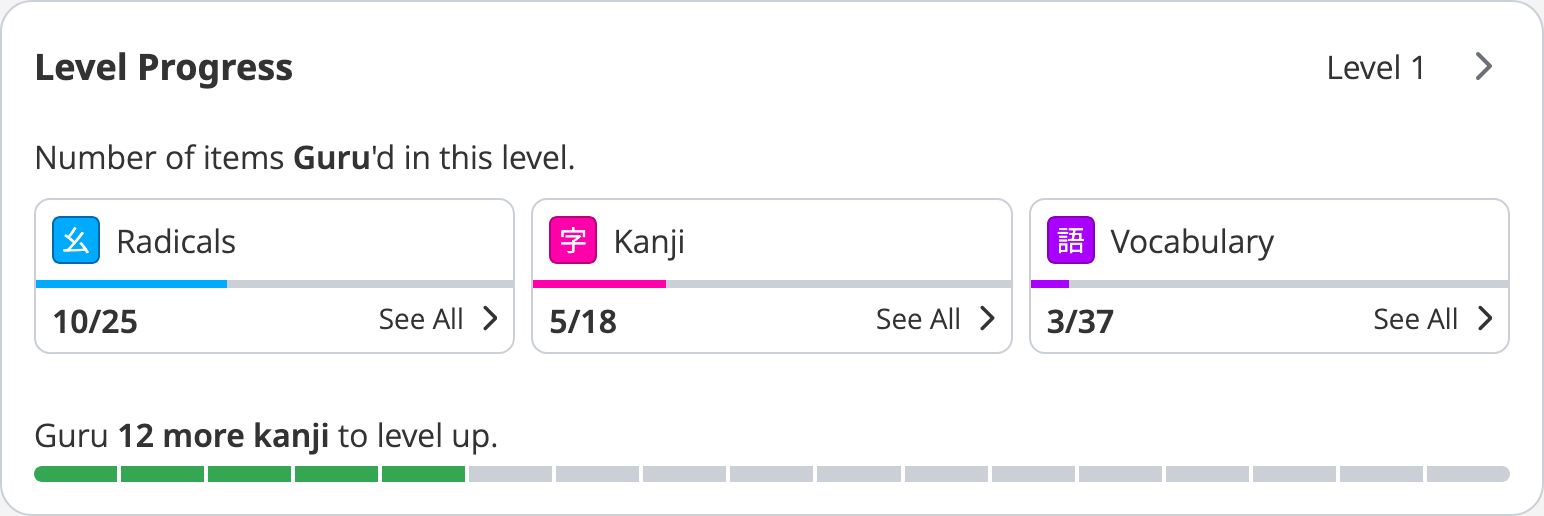The image size is (1544, 516).
Task: Click the Radicals card title
Action: pos(176,242)
